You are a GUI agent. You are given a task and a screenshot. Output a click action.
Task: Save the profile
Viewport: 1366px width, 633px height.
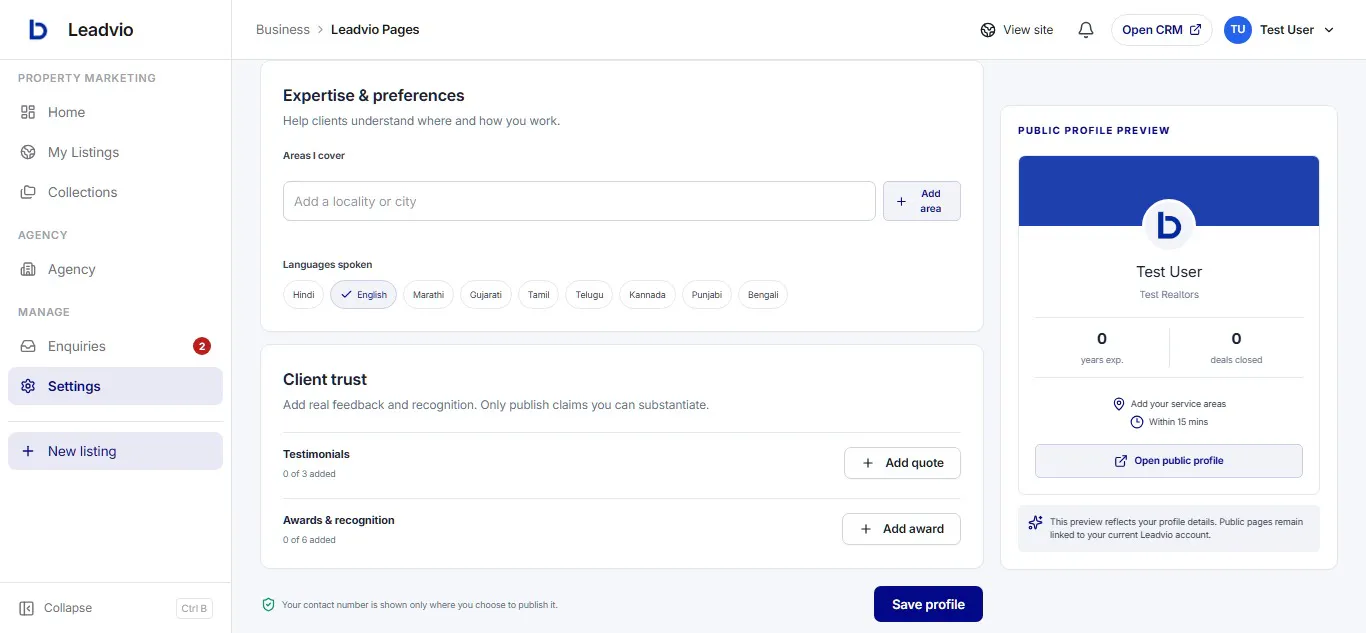click(x=928, y=604)
